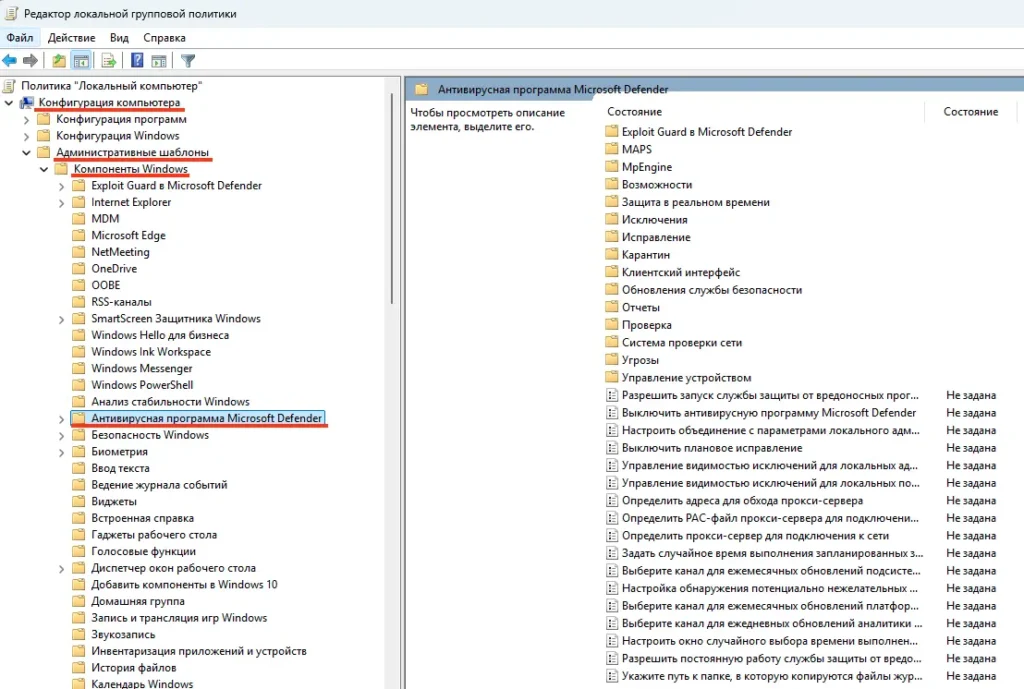The image size is (1024, 689).
Task: Open the Действие menu
Action: (71, 38)
